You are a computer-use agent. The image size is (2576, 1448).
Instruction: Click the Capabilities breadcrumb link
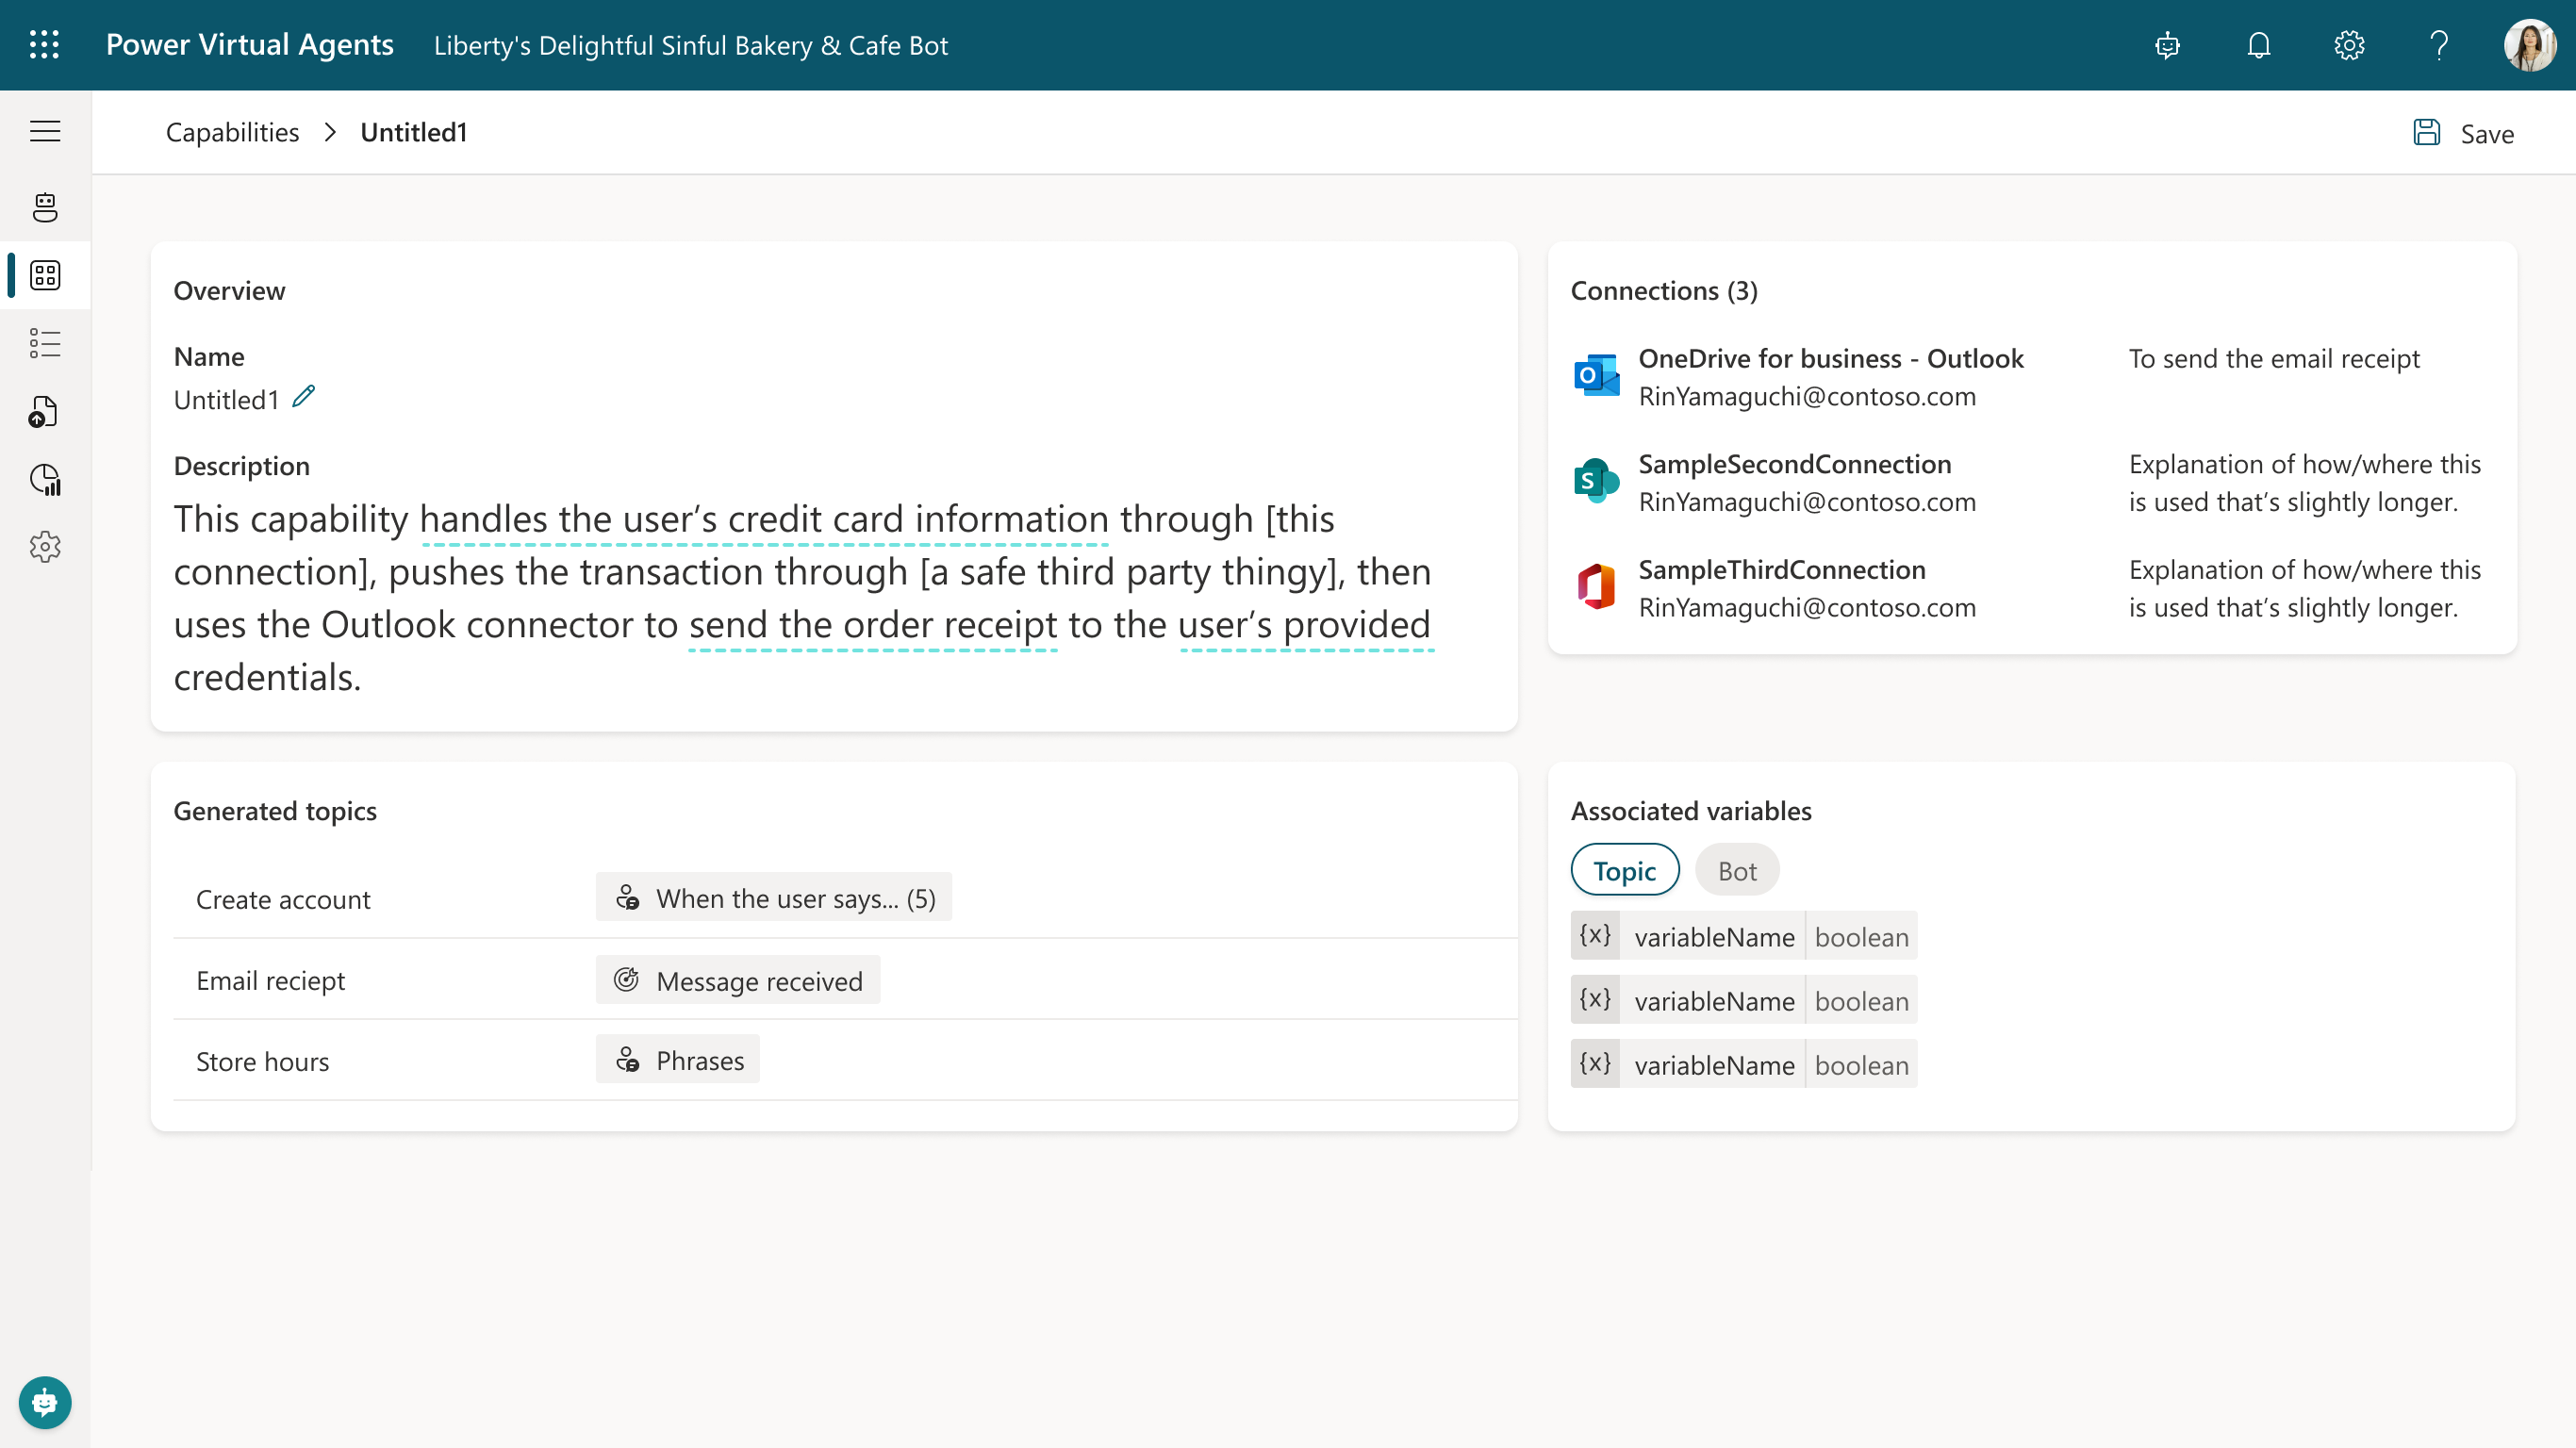click(232, 132)
